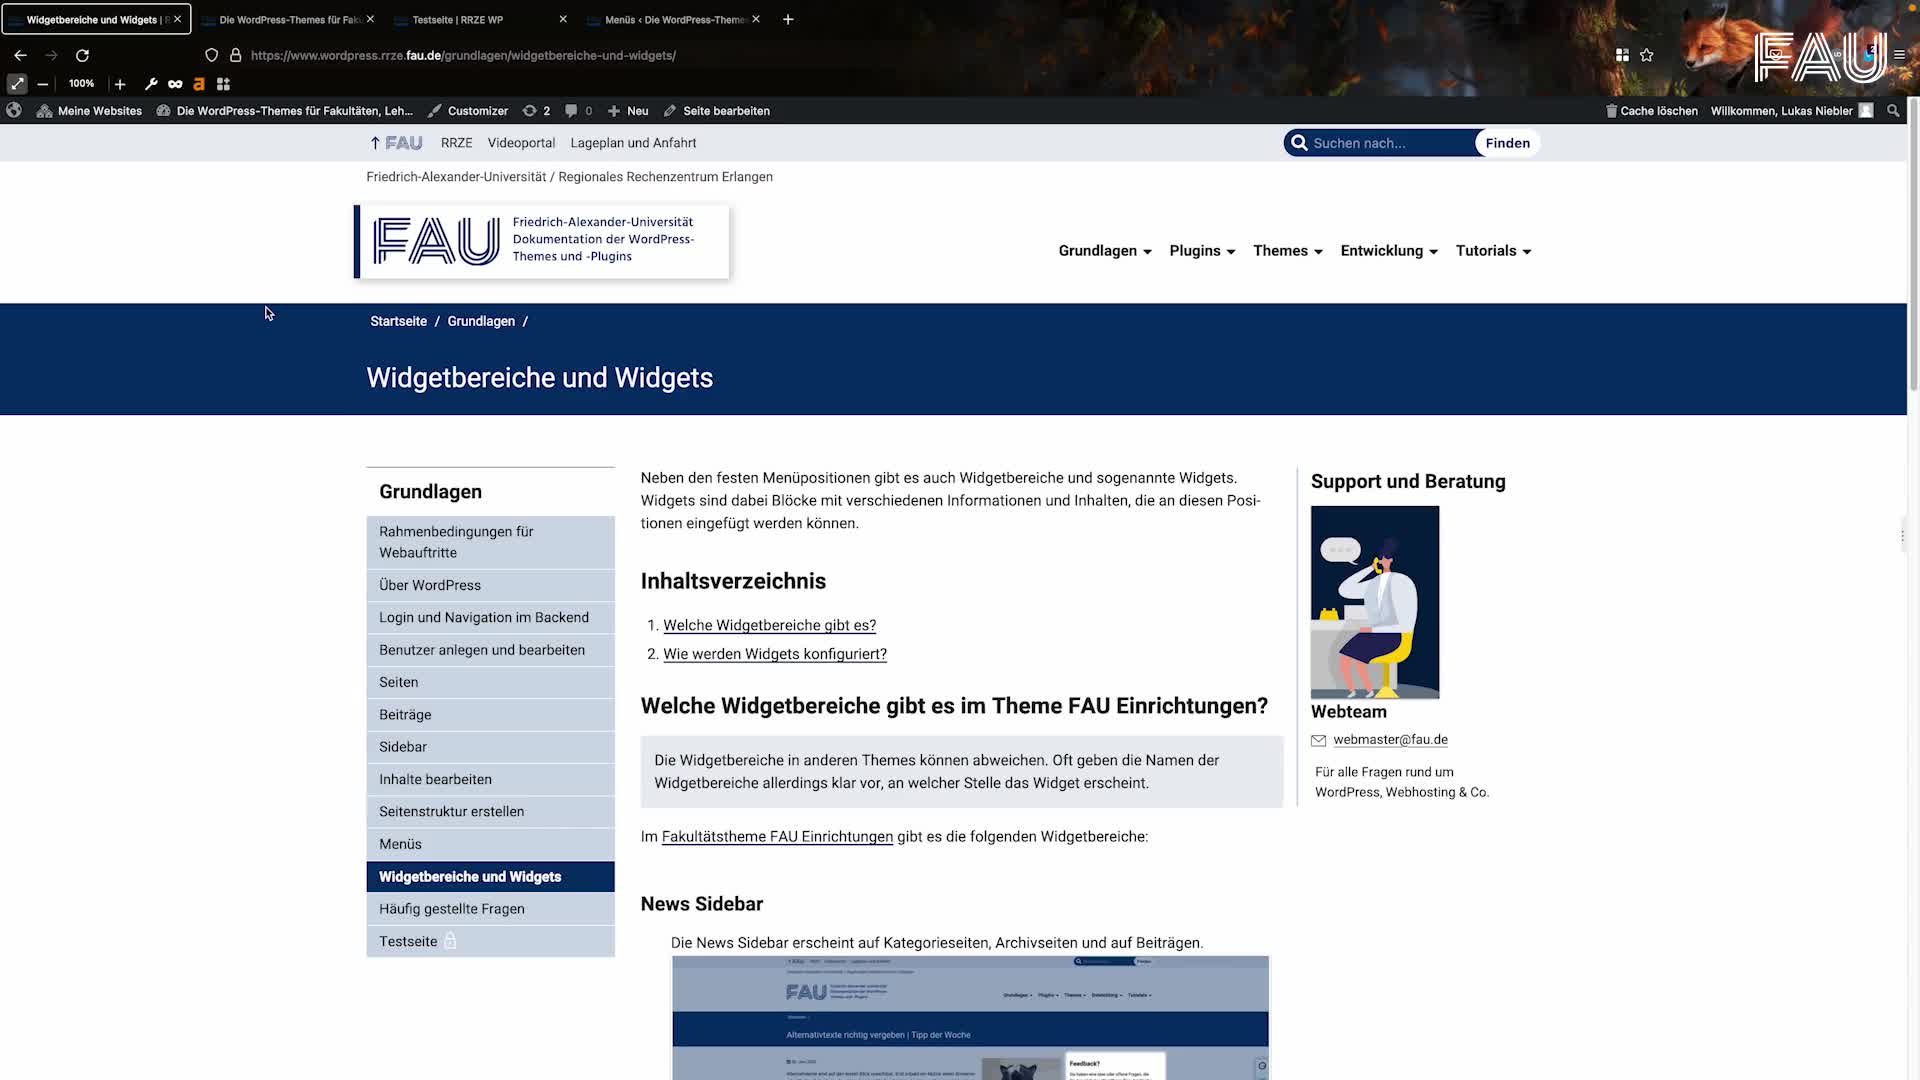Open comments via the speech bubble icon
Screen dimensions: 1920x1080
569,111
